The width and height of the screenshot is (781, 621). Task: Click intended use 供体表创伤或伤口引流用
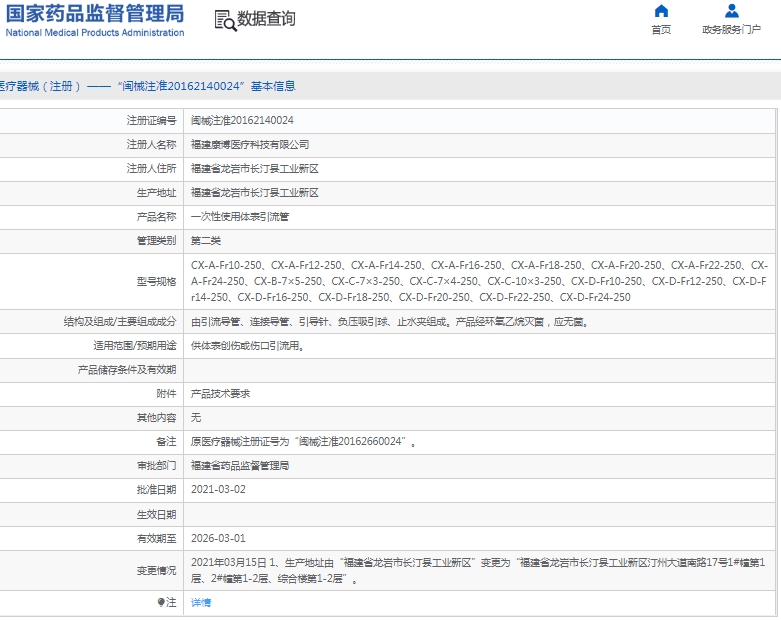(x=248, y=346)
